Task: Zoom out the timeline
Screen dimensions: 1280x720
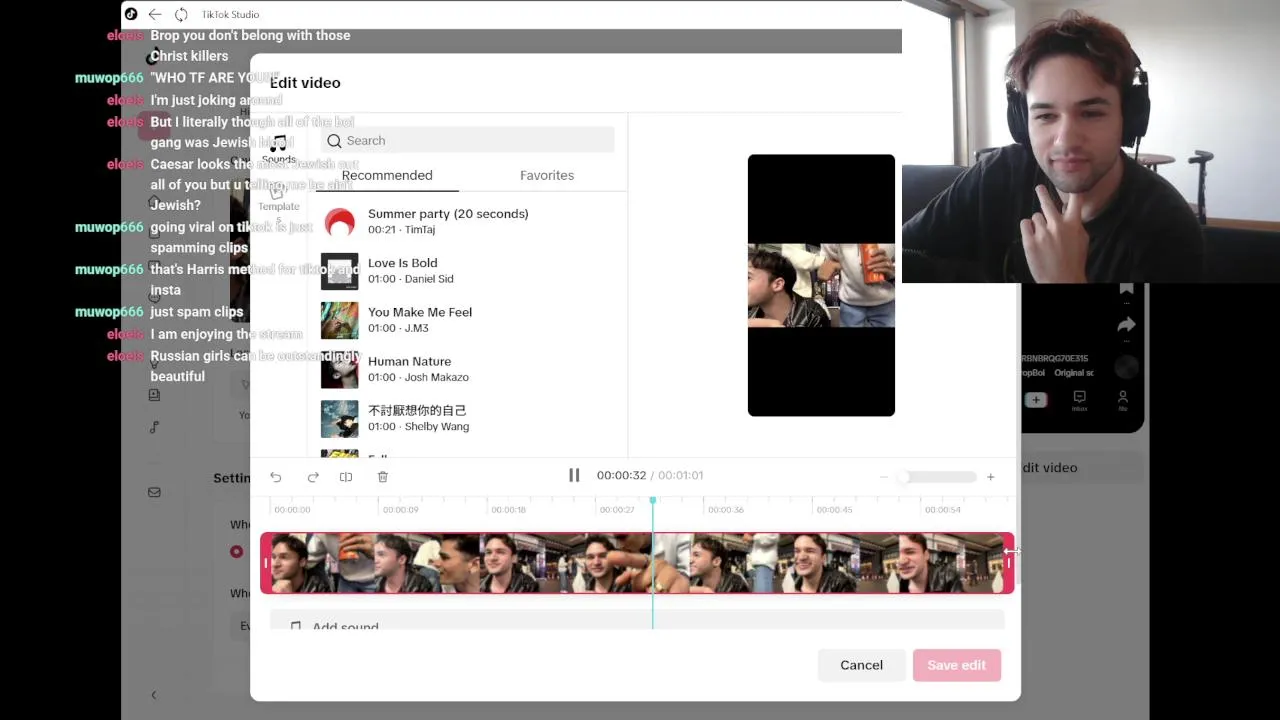Action: pos(883,477)
